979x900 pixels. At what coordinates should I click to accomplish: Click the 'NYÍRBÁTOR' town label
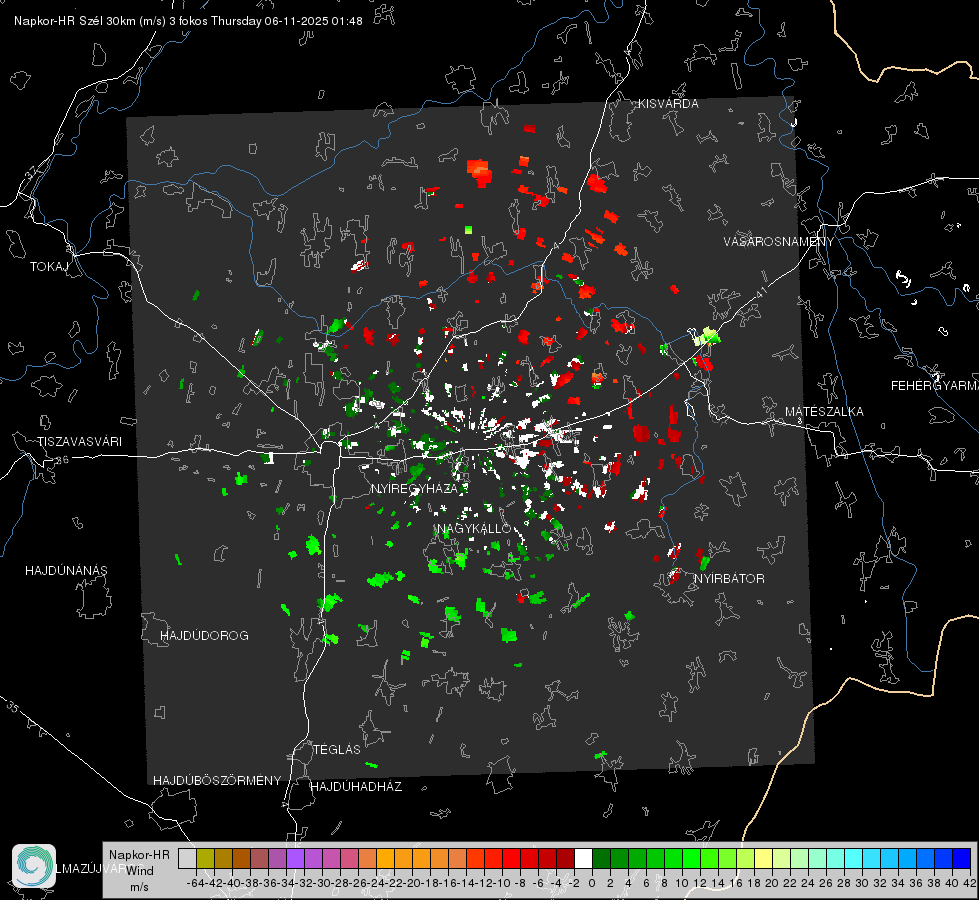point(729,579)
